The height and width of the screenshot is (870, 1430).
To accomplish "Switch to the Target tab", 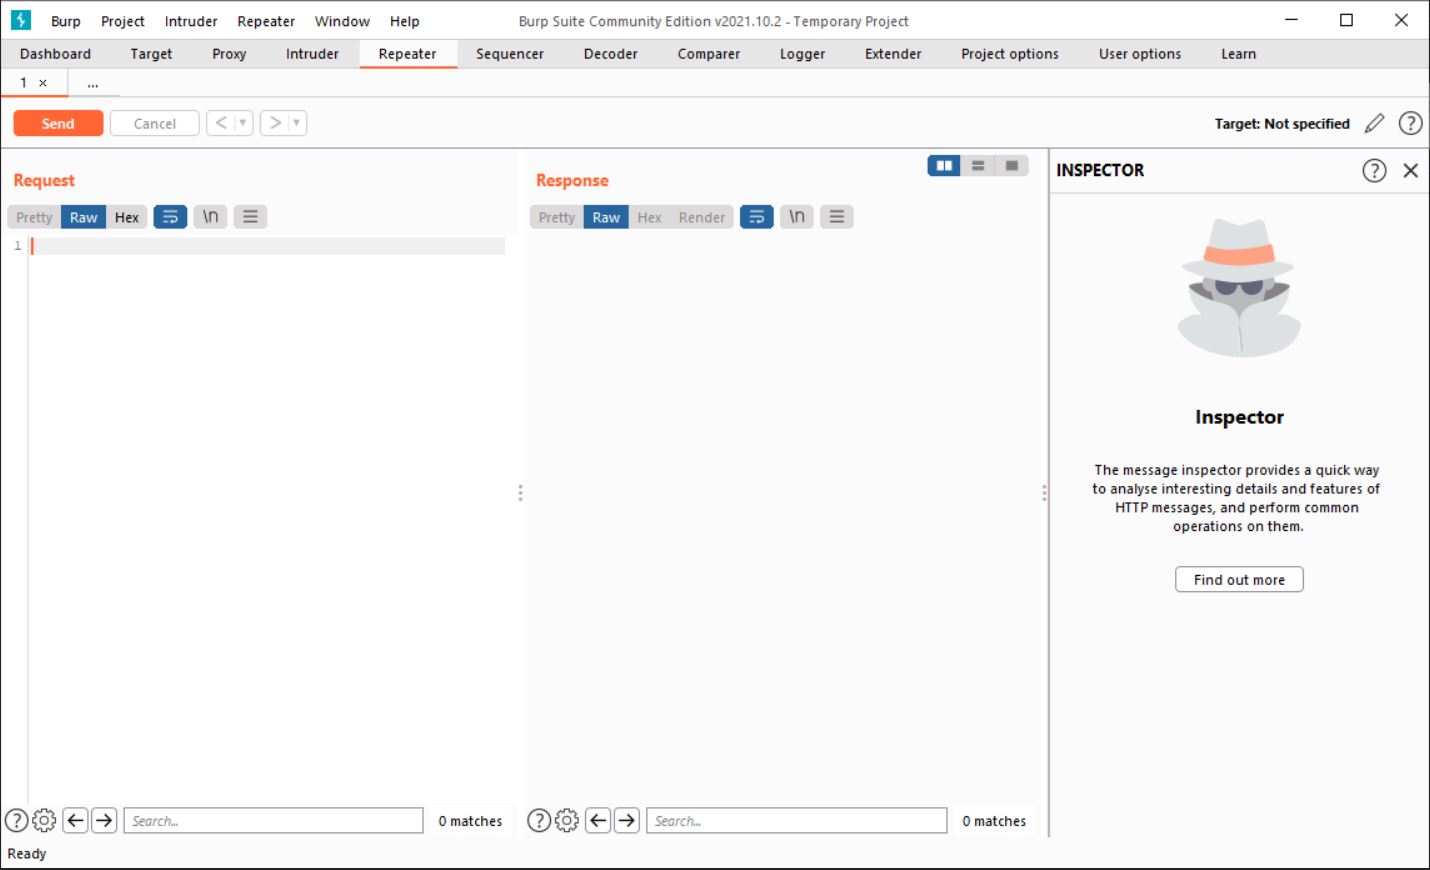I will pos(151,54).
